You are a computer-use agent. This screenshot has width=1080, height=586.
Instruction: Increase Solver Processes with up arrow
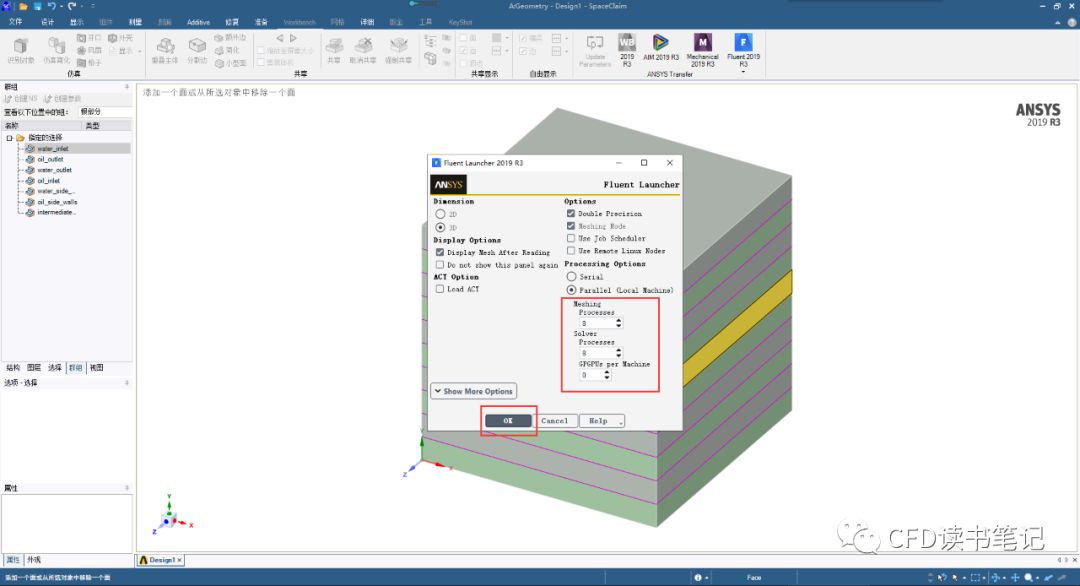tap(619, 350)
